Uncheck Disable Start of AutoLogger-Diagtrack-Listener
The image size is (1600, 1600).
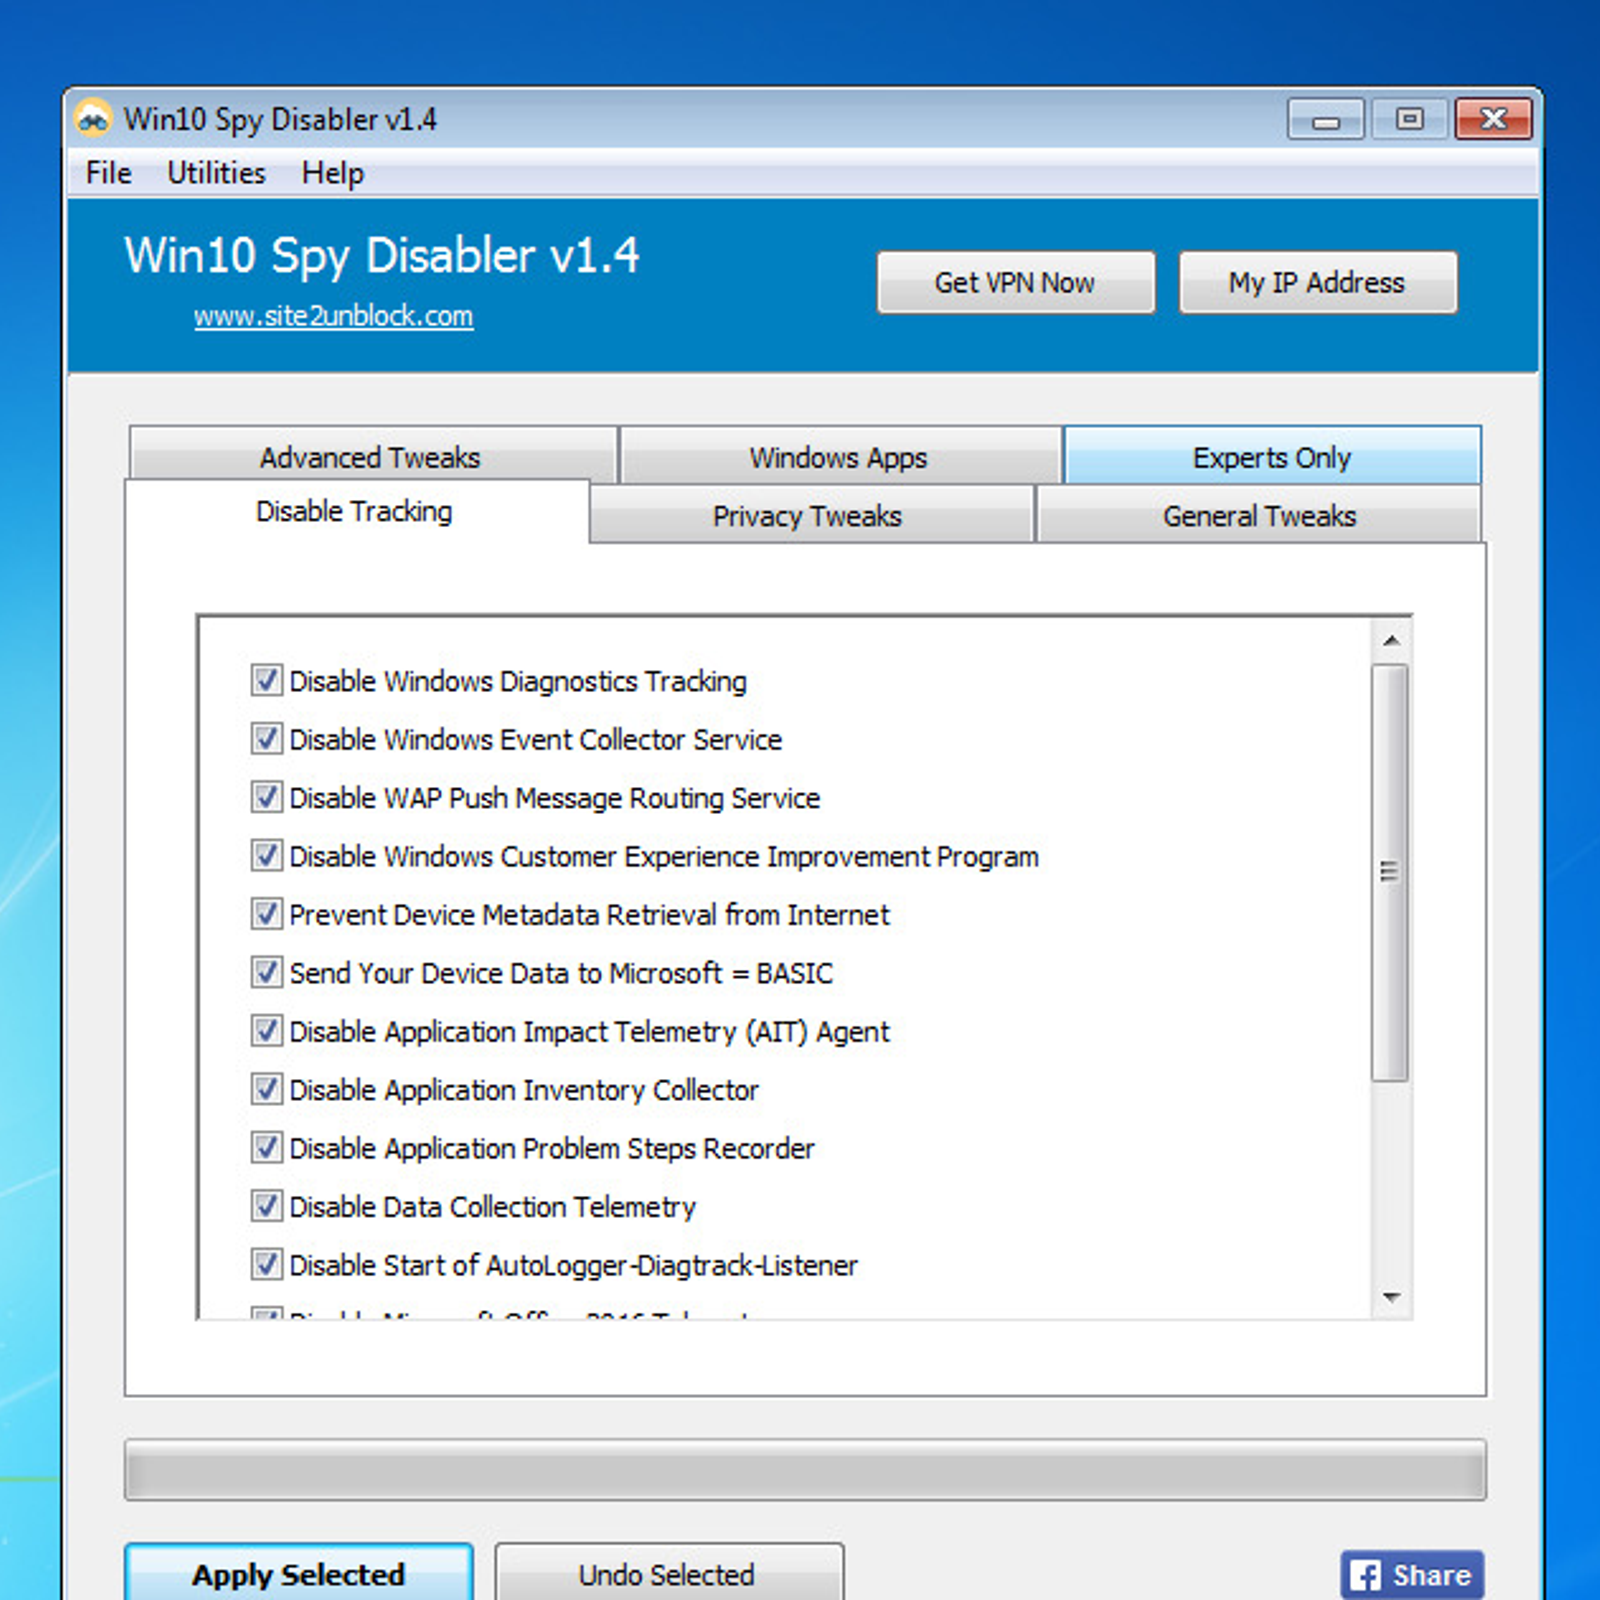point(266,1265)
